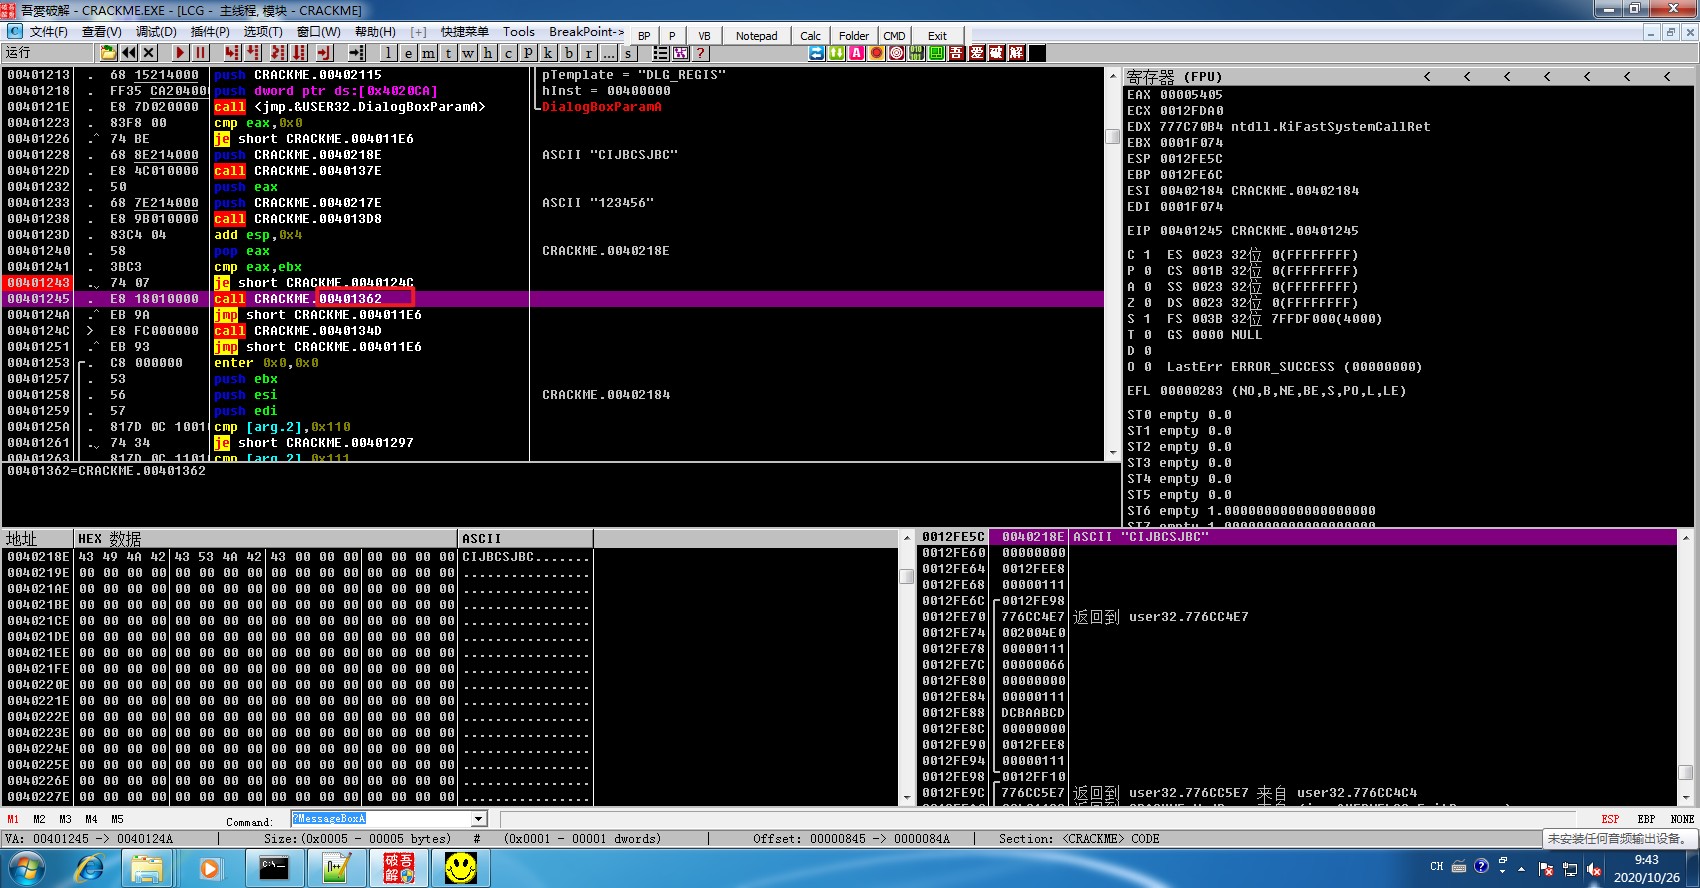Click the Exit toolbar button
The width and height of the screenshot is (1700, 888).
pos(937,36)
